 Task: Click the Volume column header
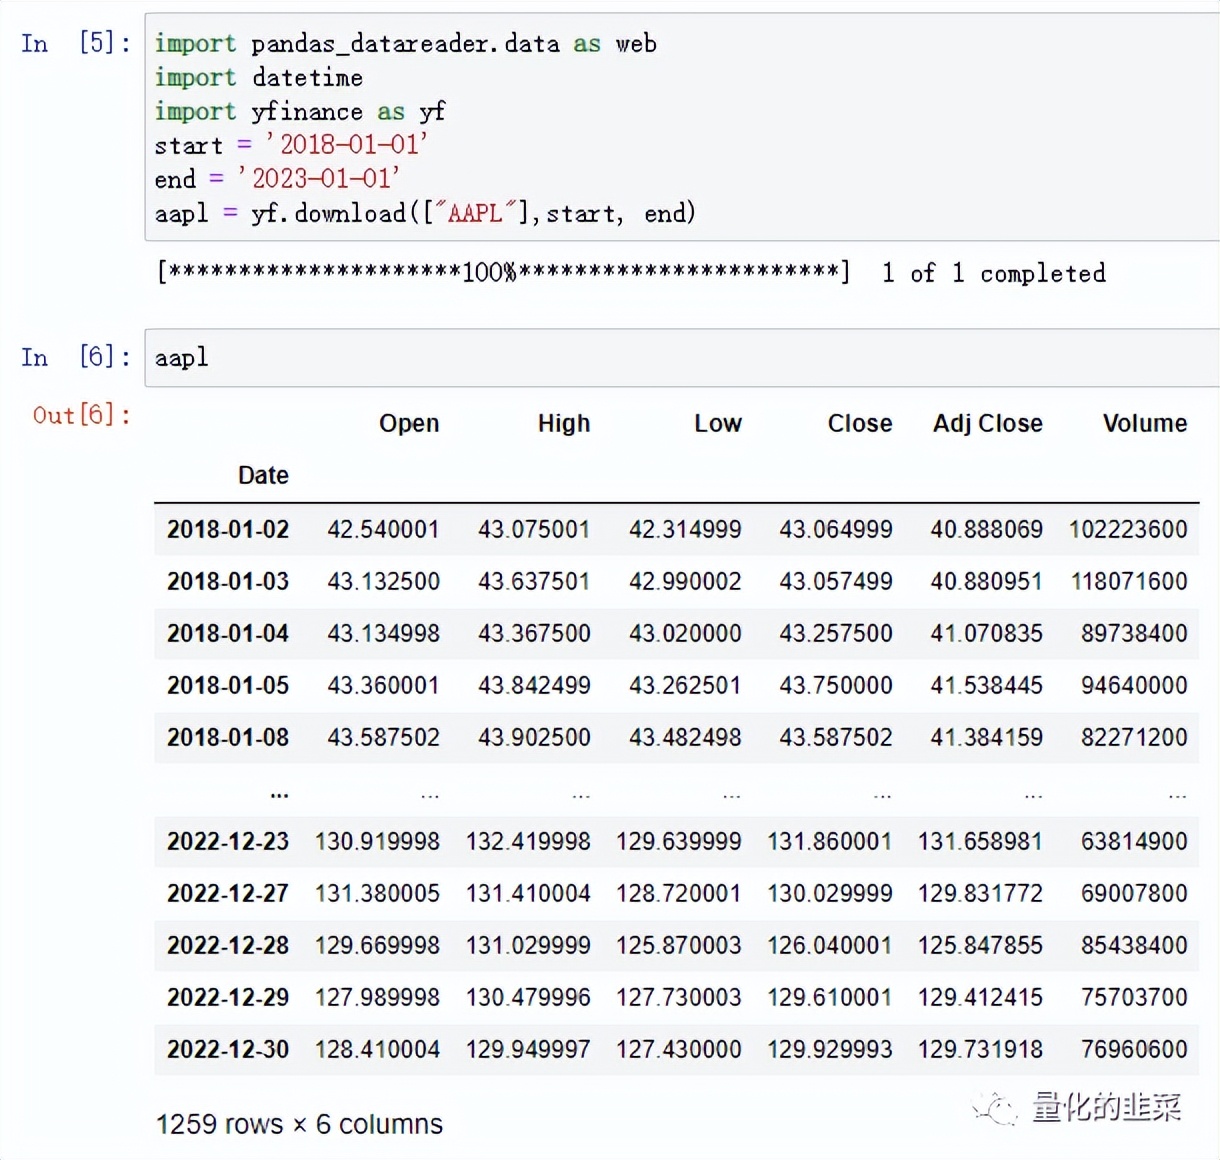click(x=1145, y=423)
